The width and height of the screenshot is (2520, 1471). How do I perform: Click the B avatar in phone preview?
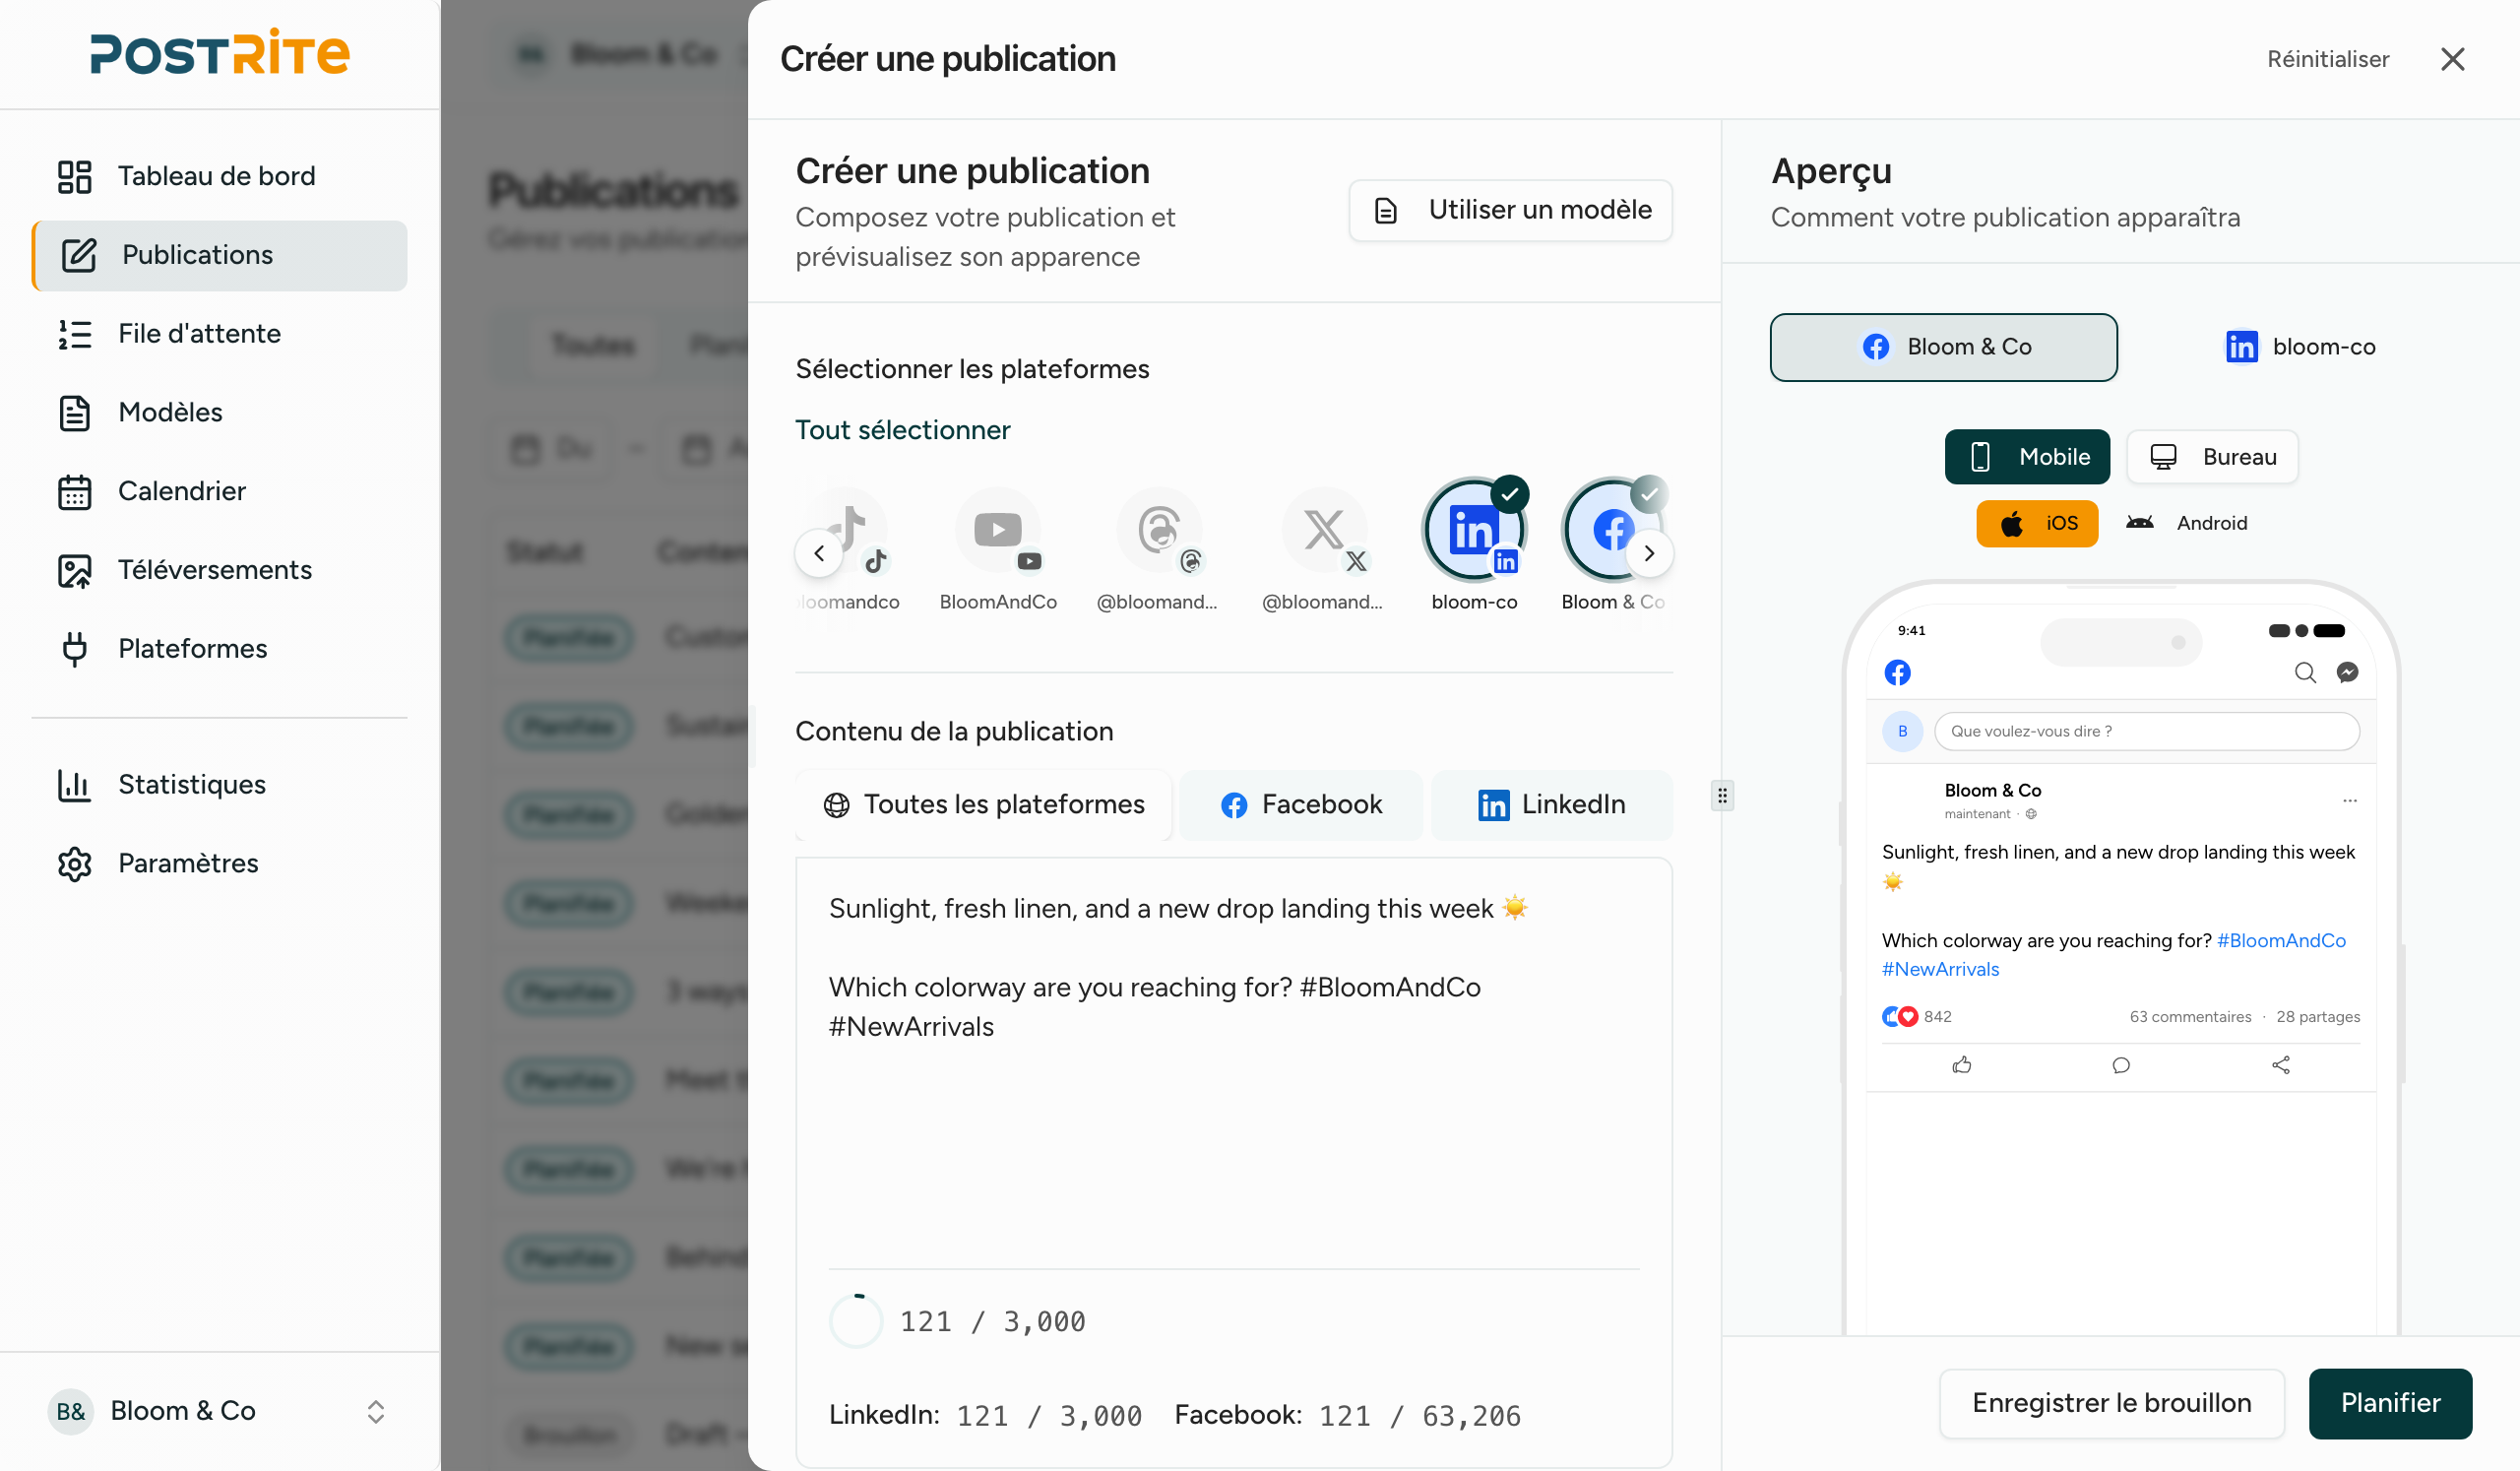tap(1902, 732)
